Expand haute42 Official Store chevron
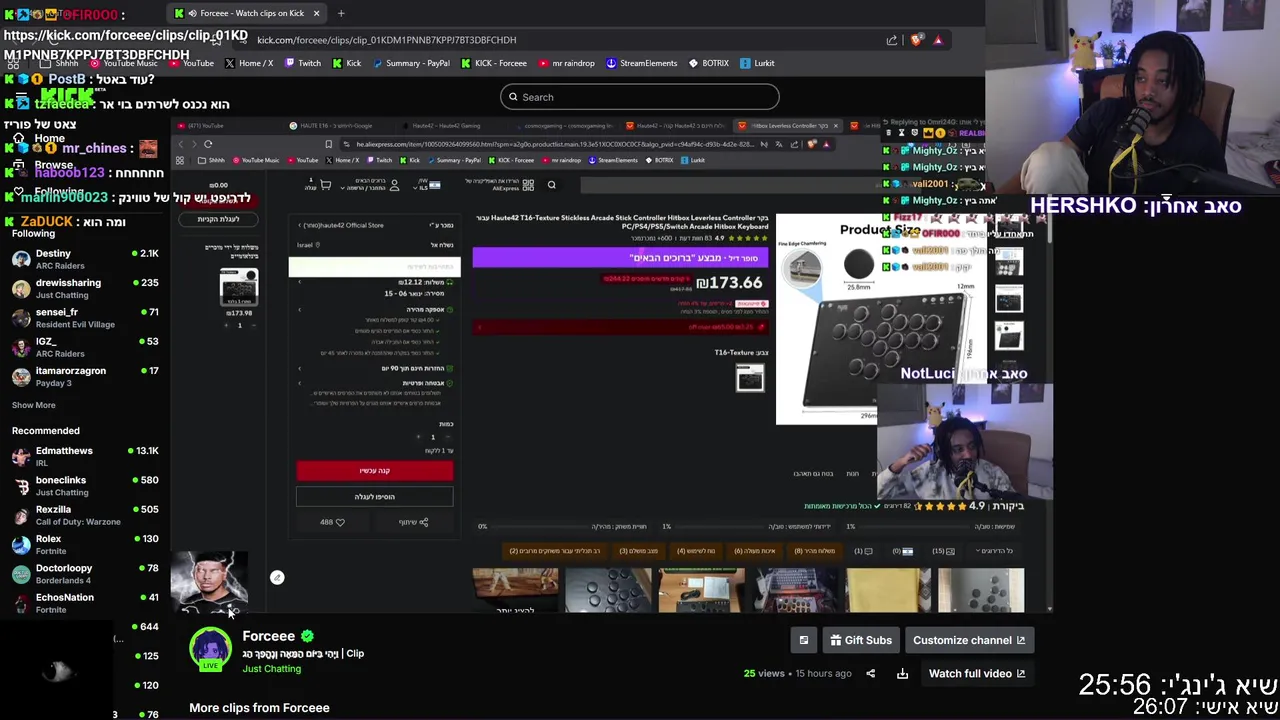 (x=299, y=225)
